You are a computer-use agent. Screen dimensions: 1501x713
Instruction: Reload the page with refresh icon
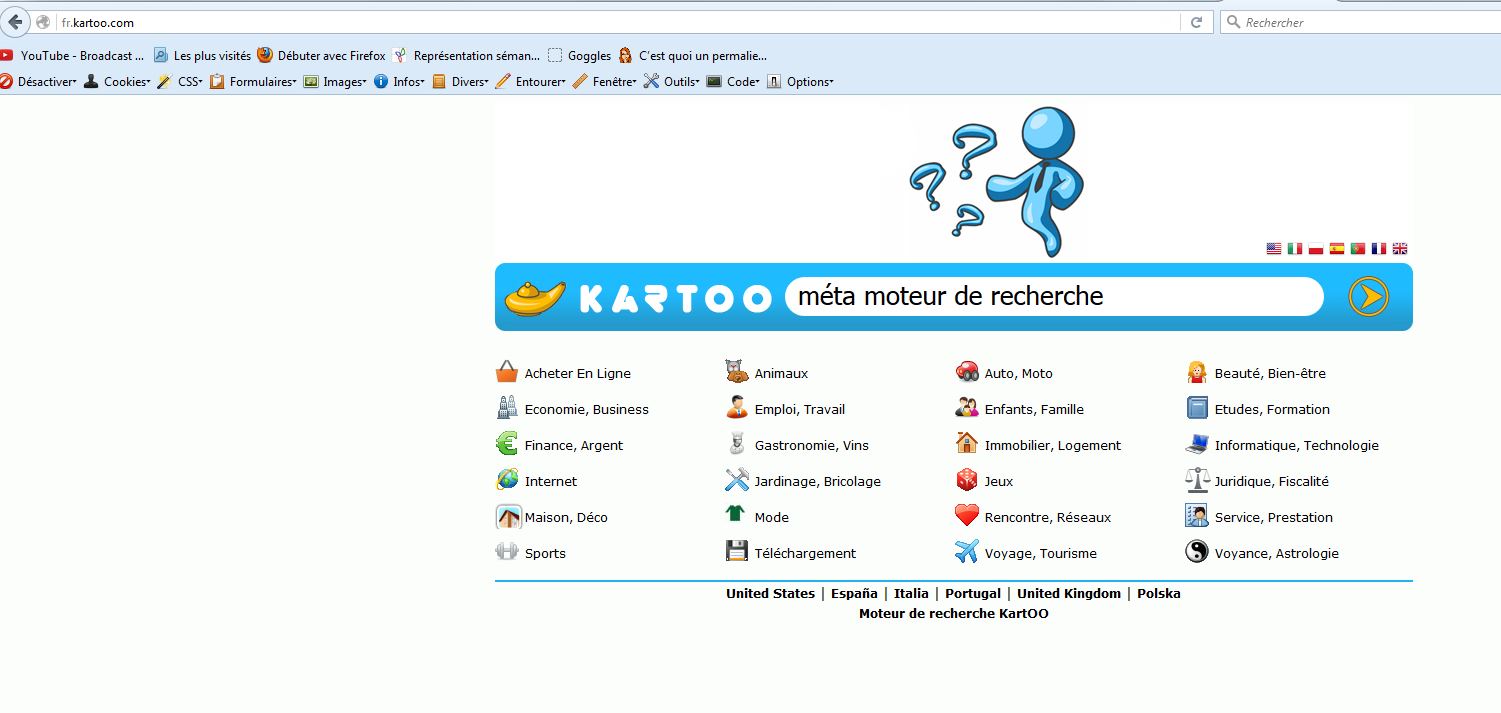[x=1196, y=22]
